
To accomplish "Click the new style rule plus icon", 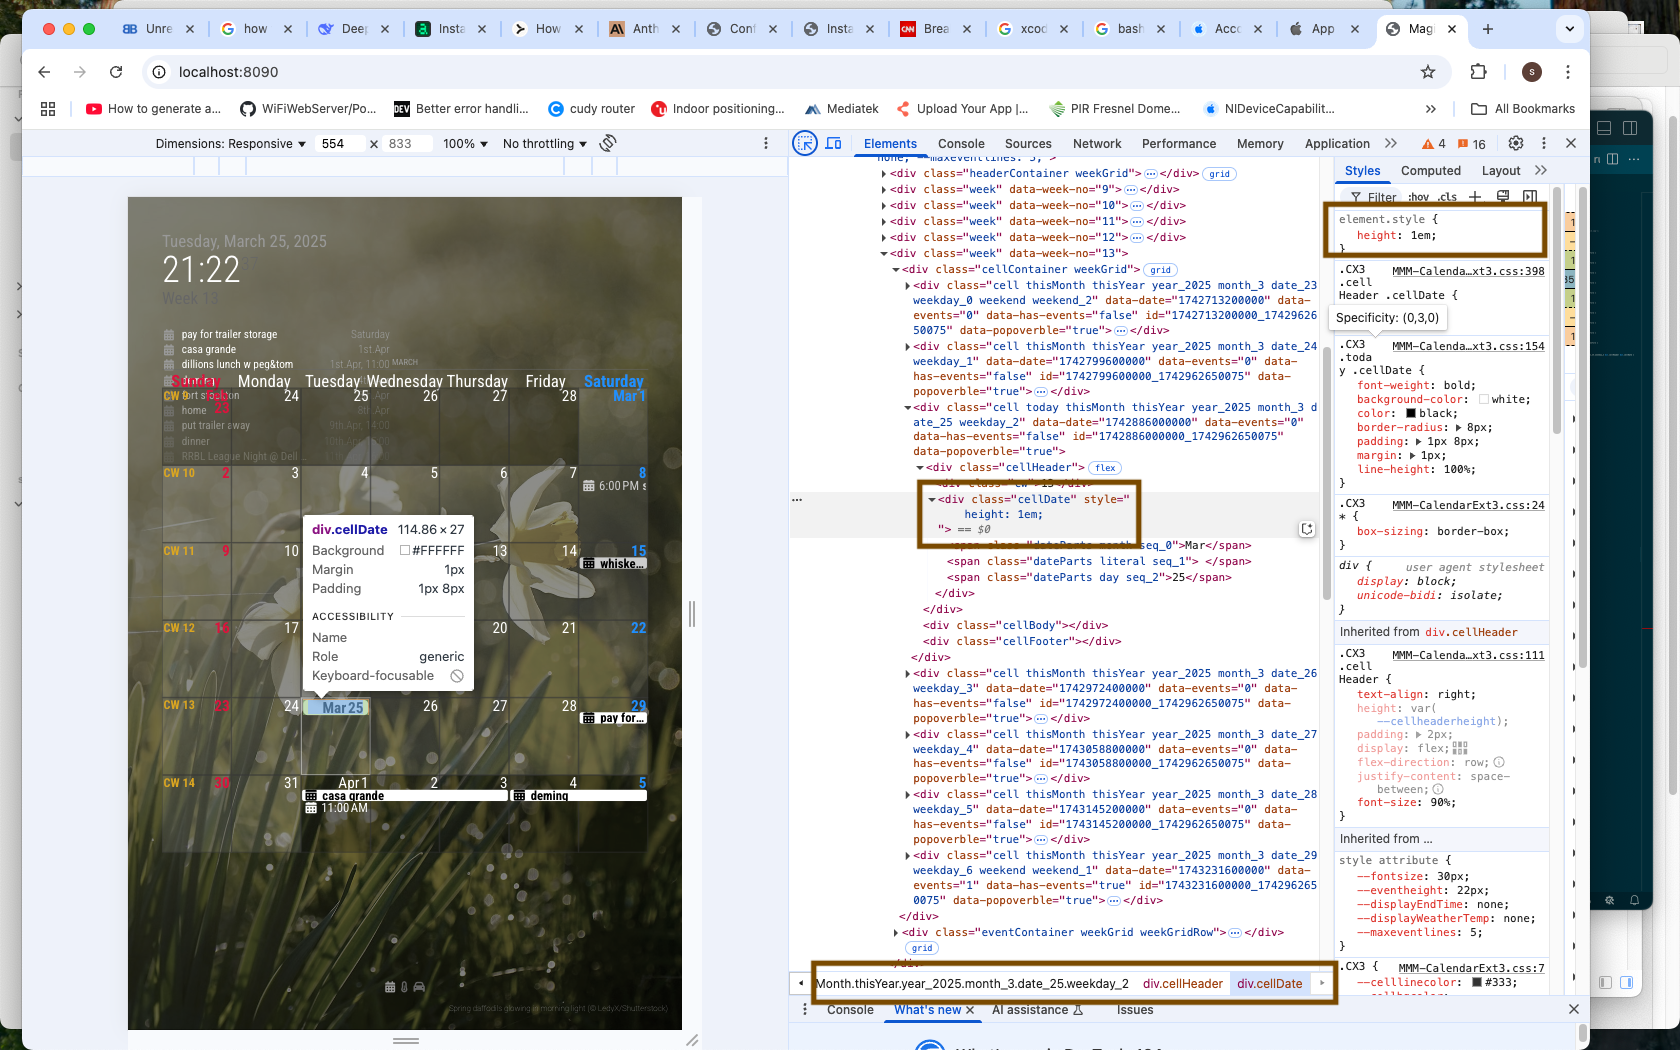I will (x=1475, y=197).
